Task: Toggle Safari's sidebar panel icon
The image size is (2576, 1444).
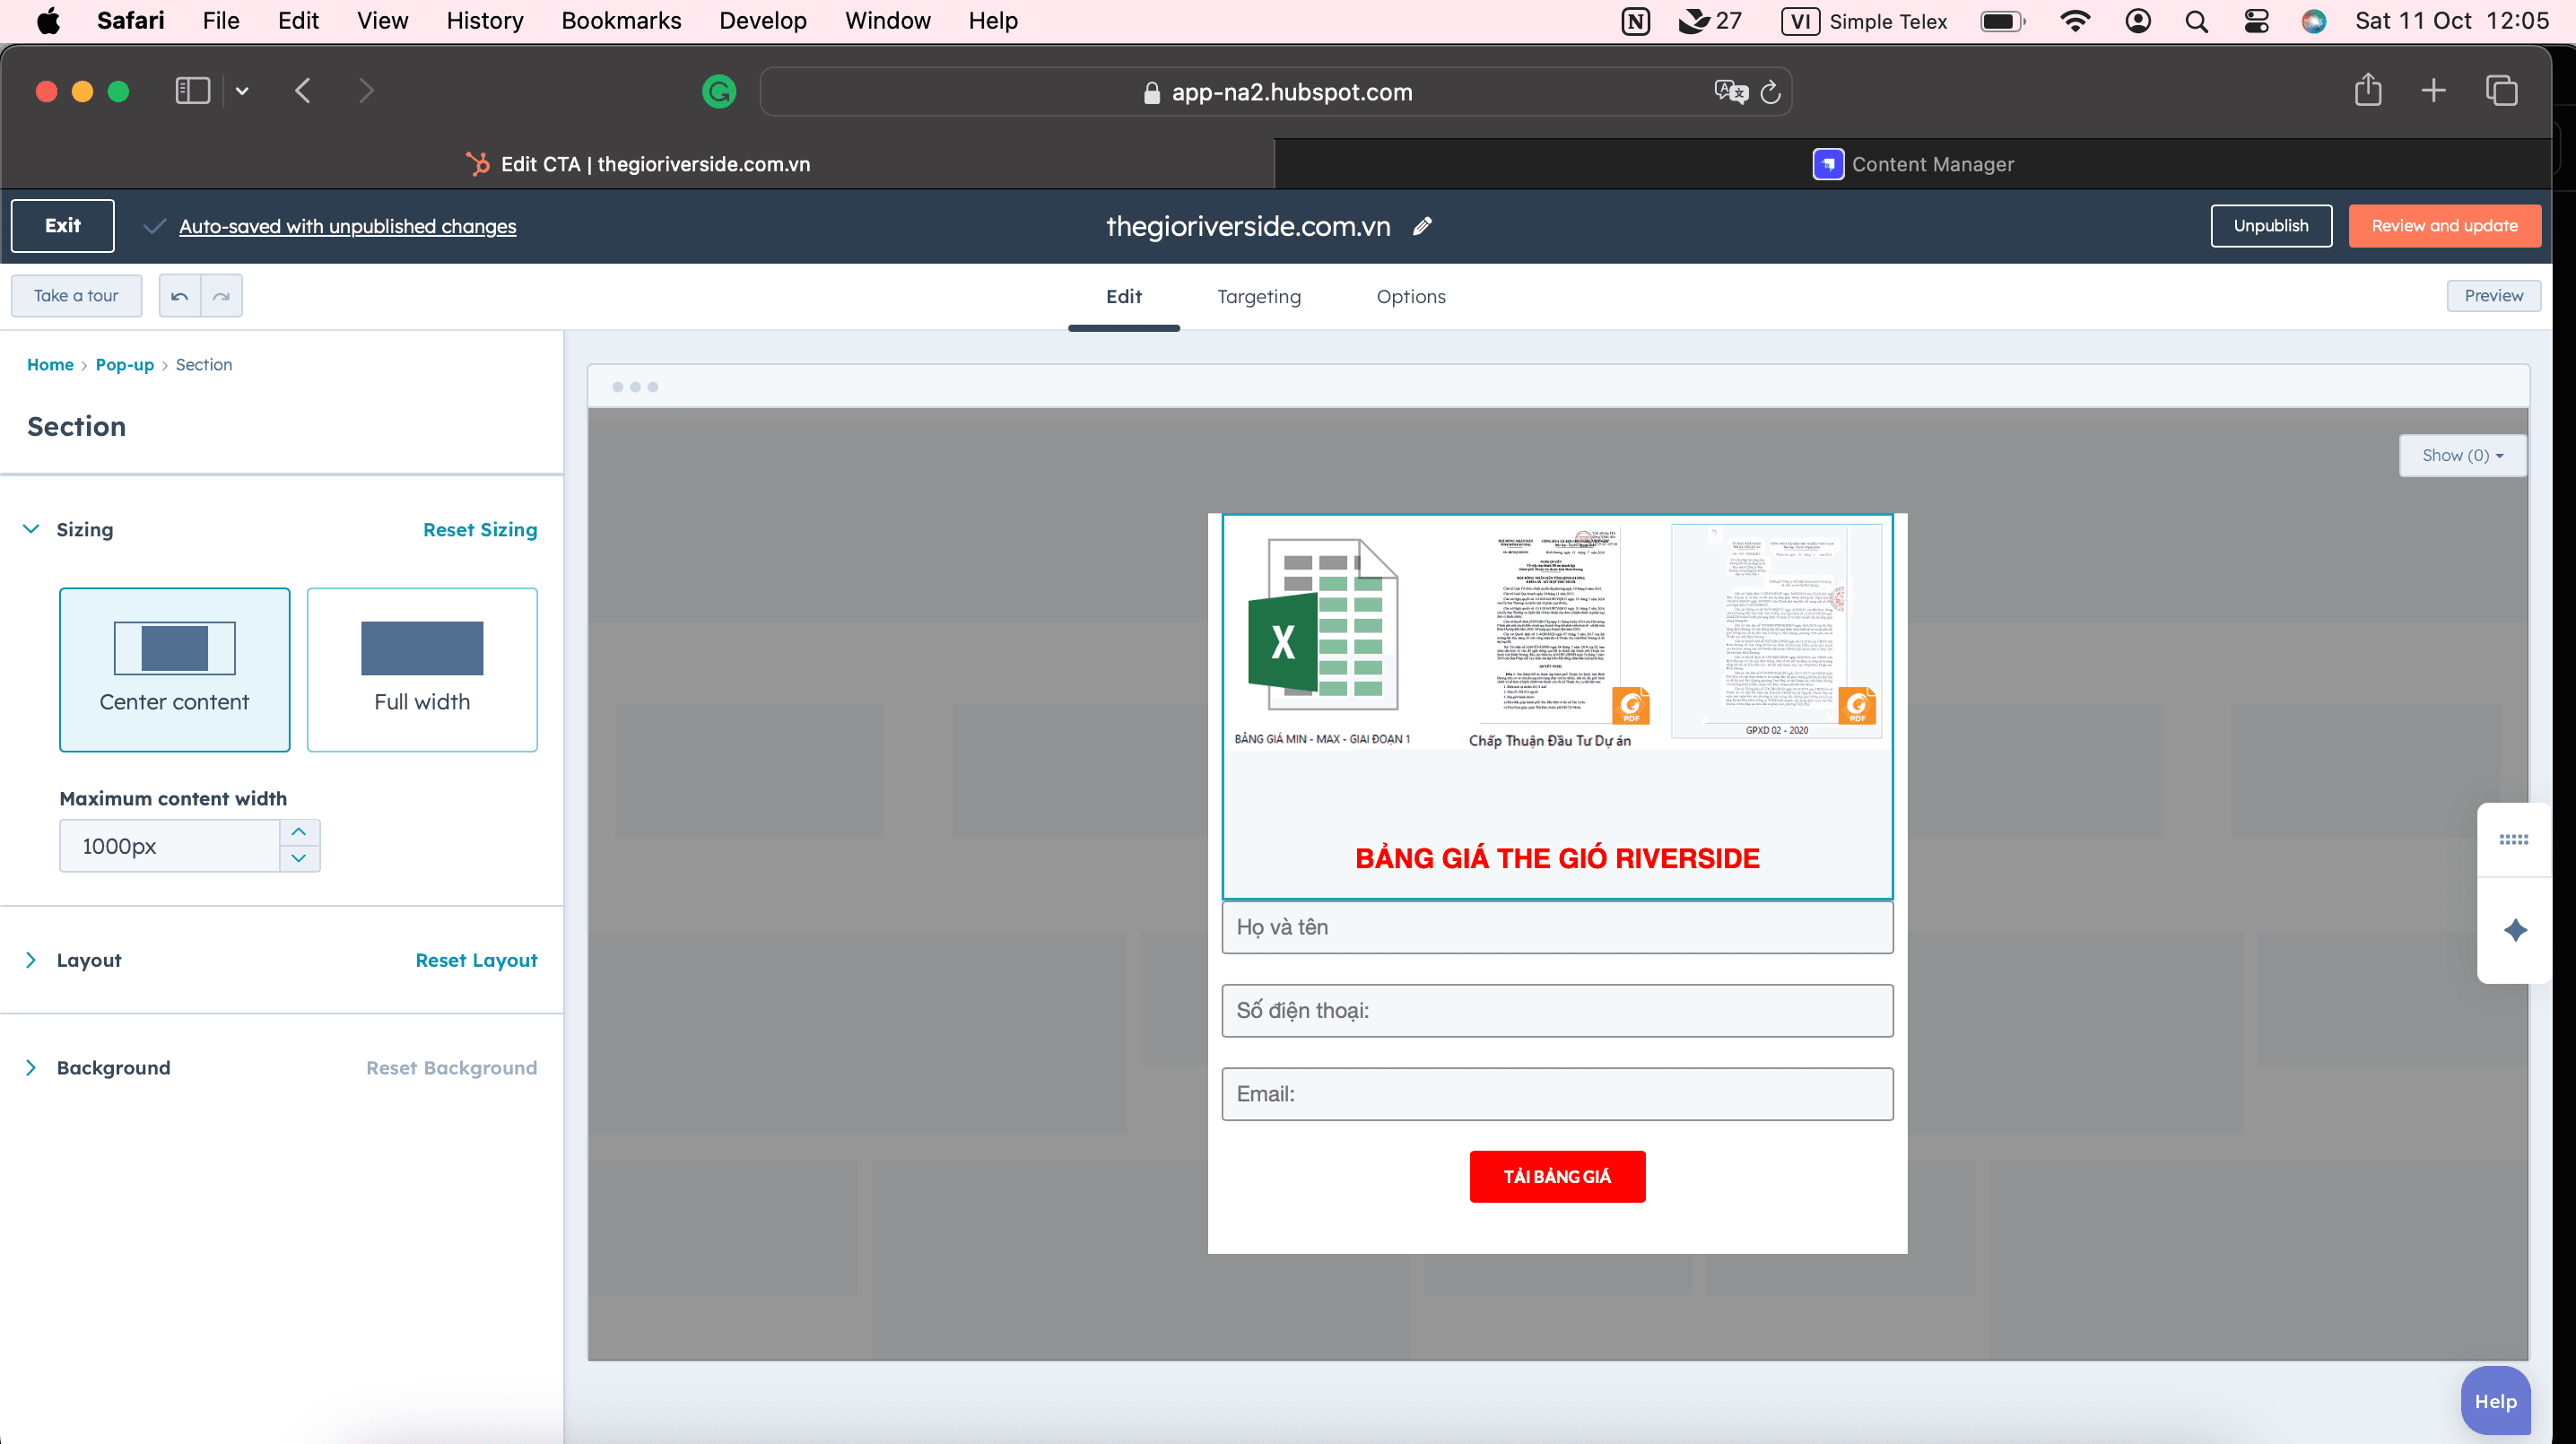Action: [x=192, y=91]
